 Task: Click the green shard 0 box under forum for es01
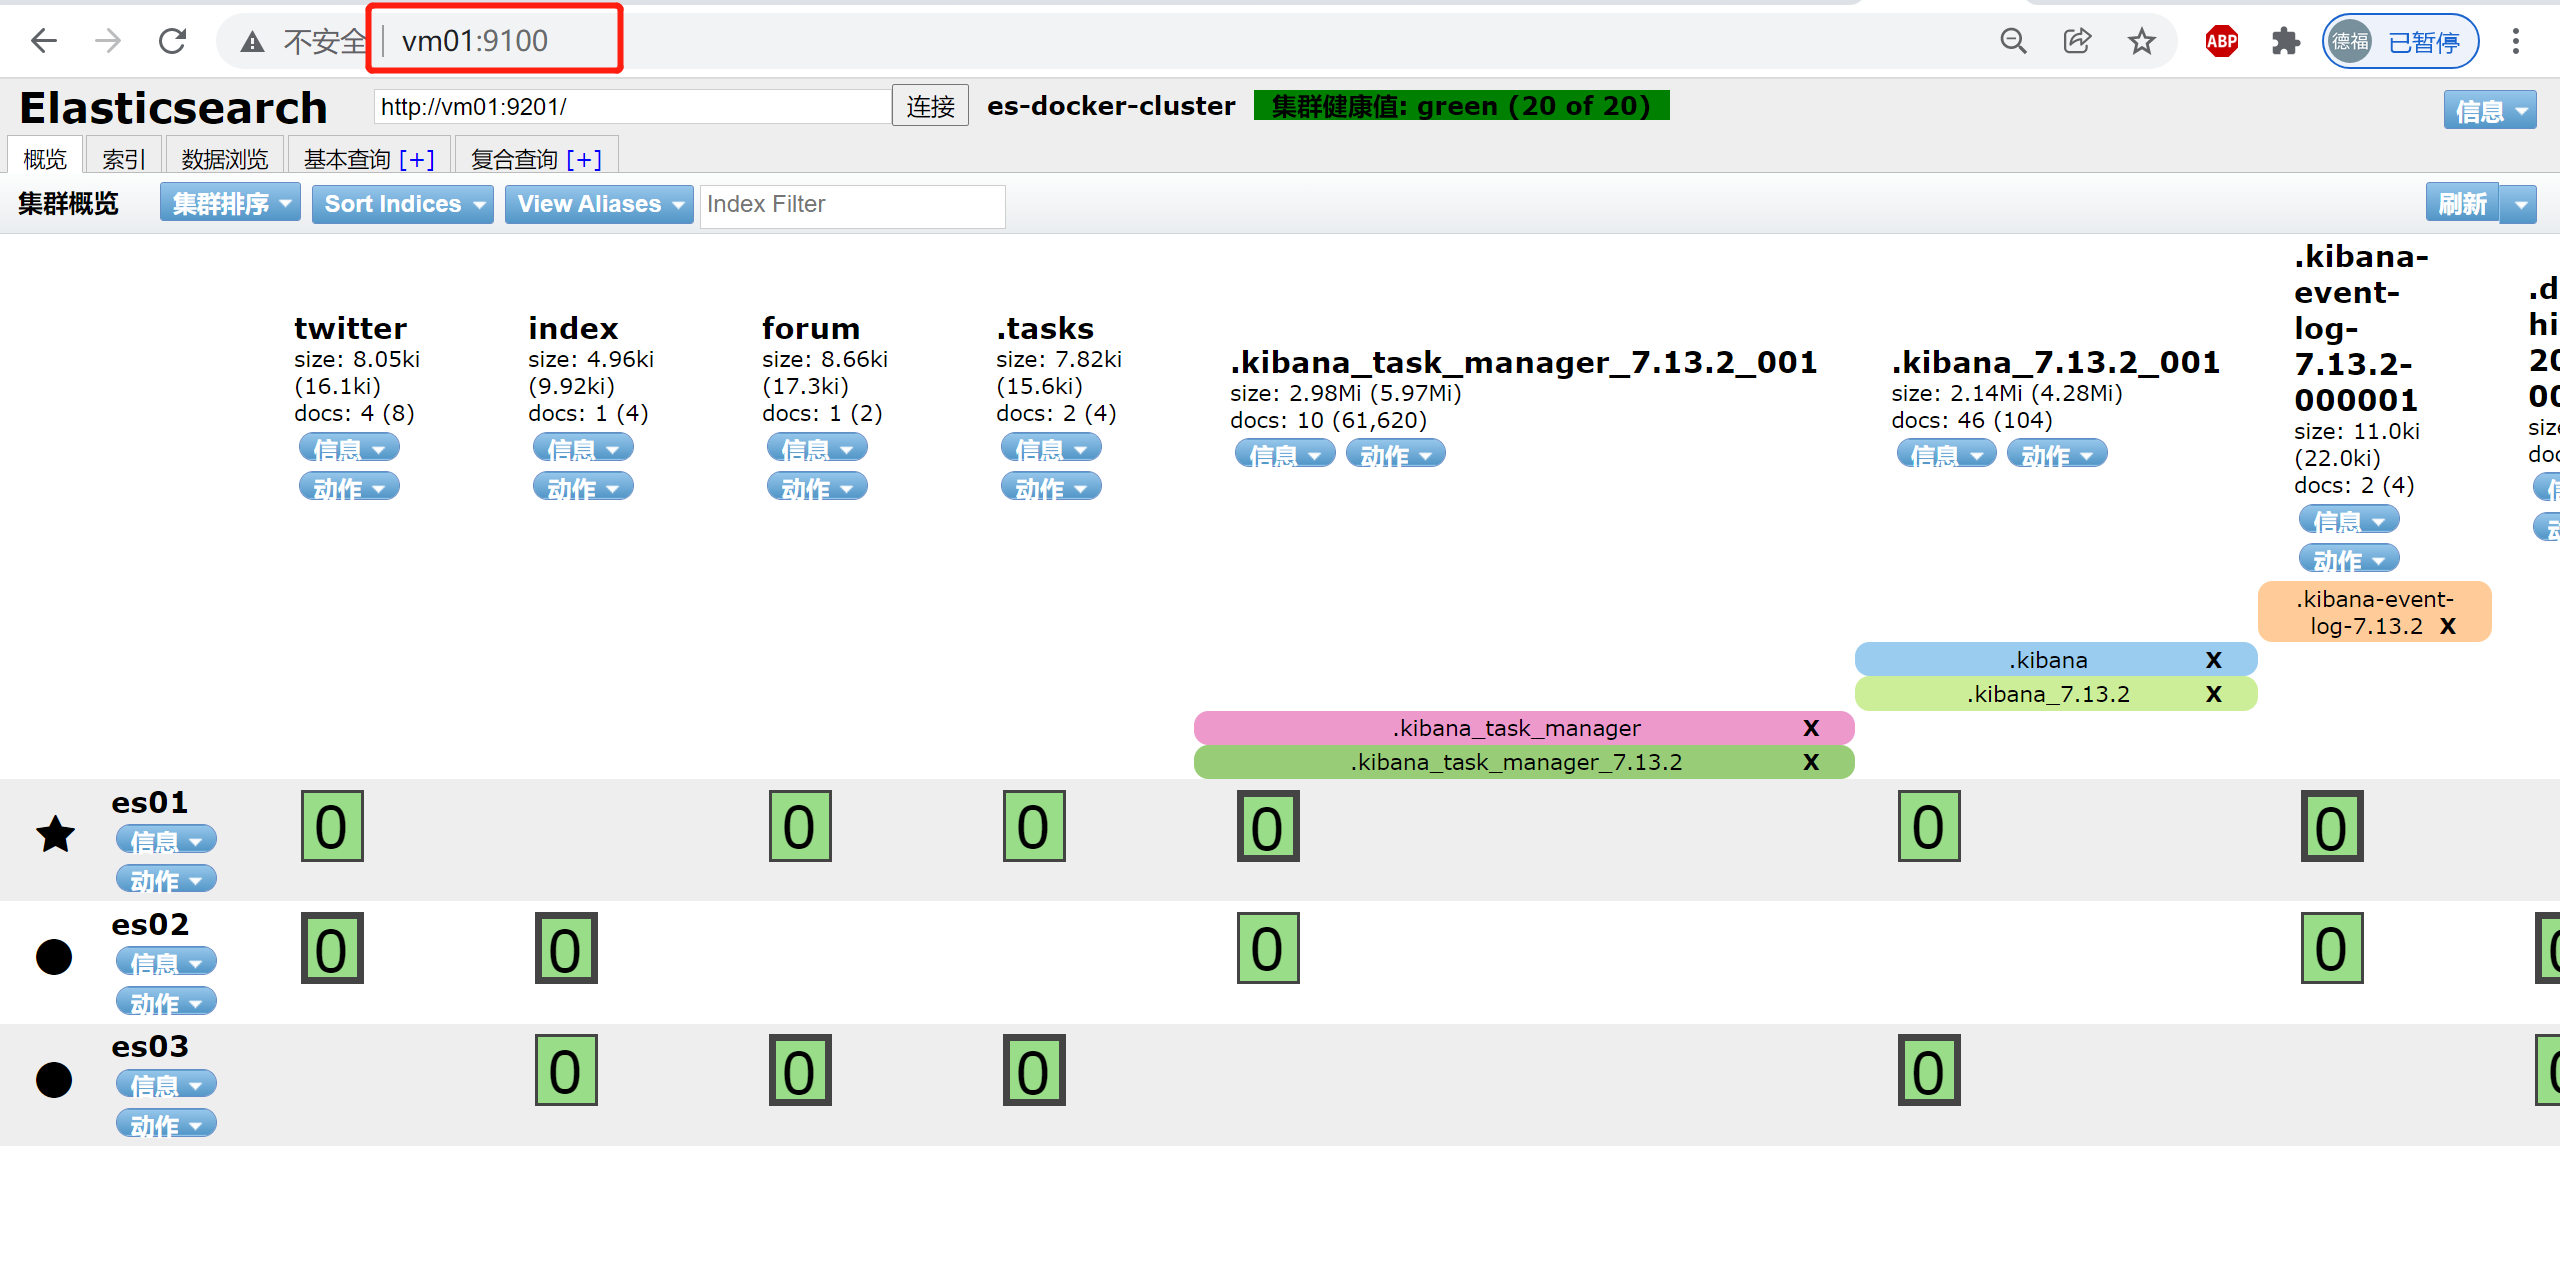[x=799, y=826]
